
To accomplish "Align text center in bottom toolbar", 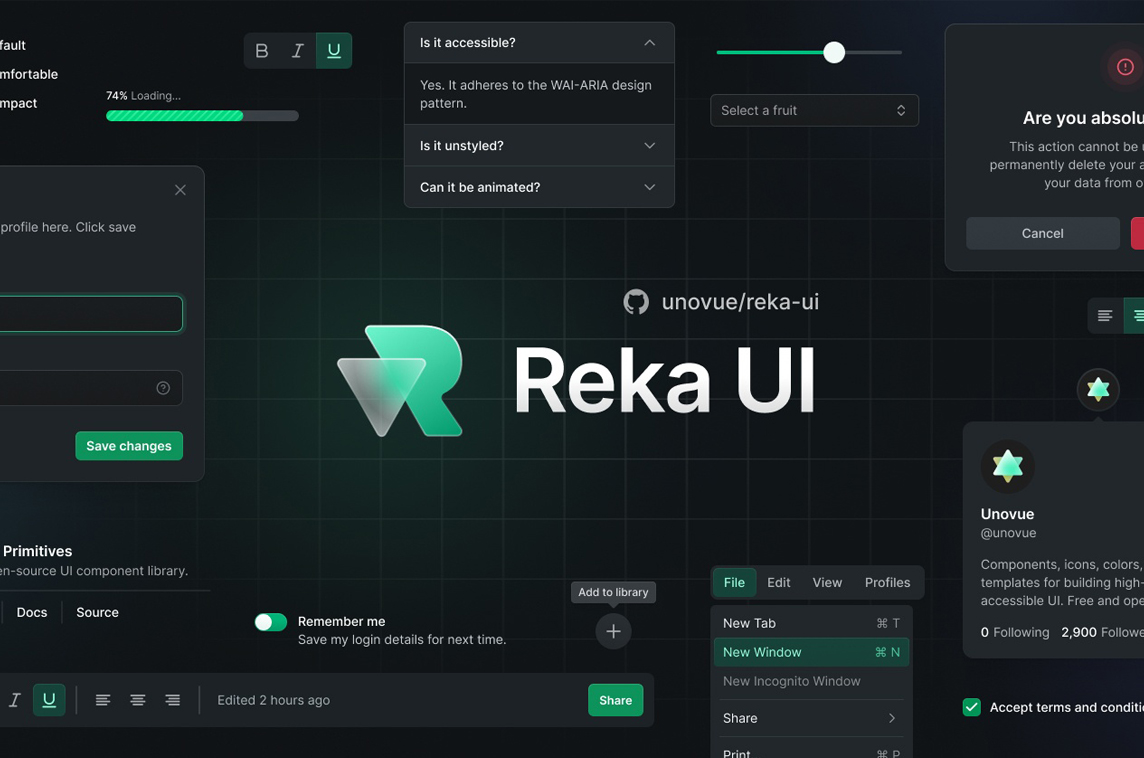I will 138,700.
